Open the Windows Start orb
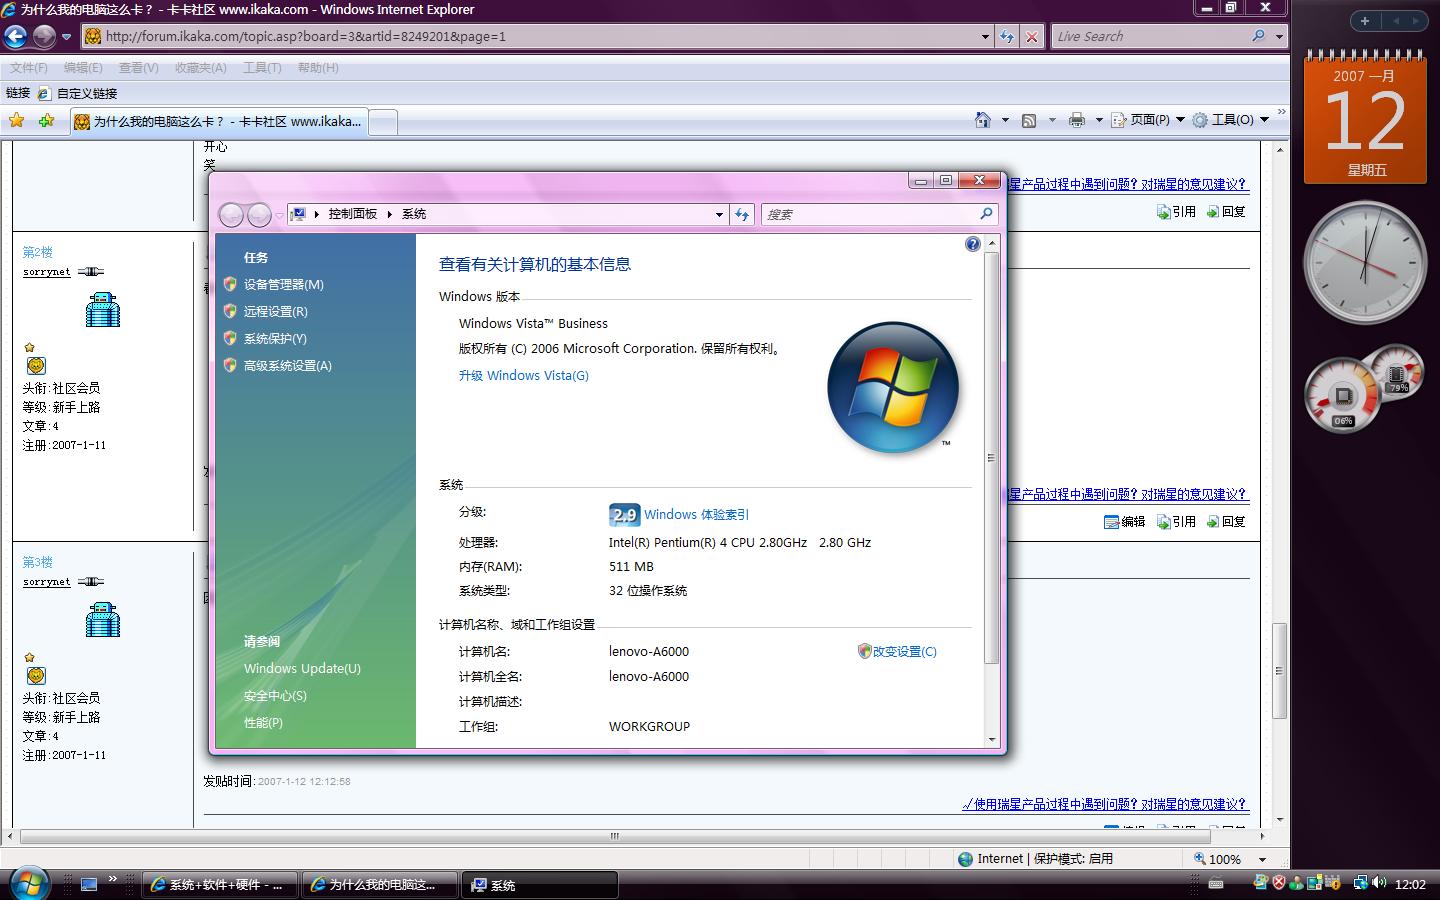Image resolution: width=1440 pixels, height=900 pixels. (28, 884)
